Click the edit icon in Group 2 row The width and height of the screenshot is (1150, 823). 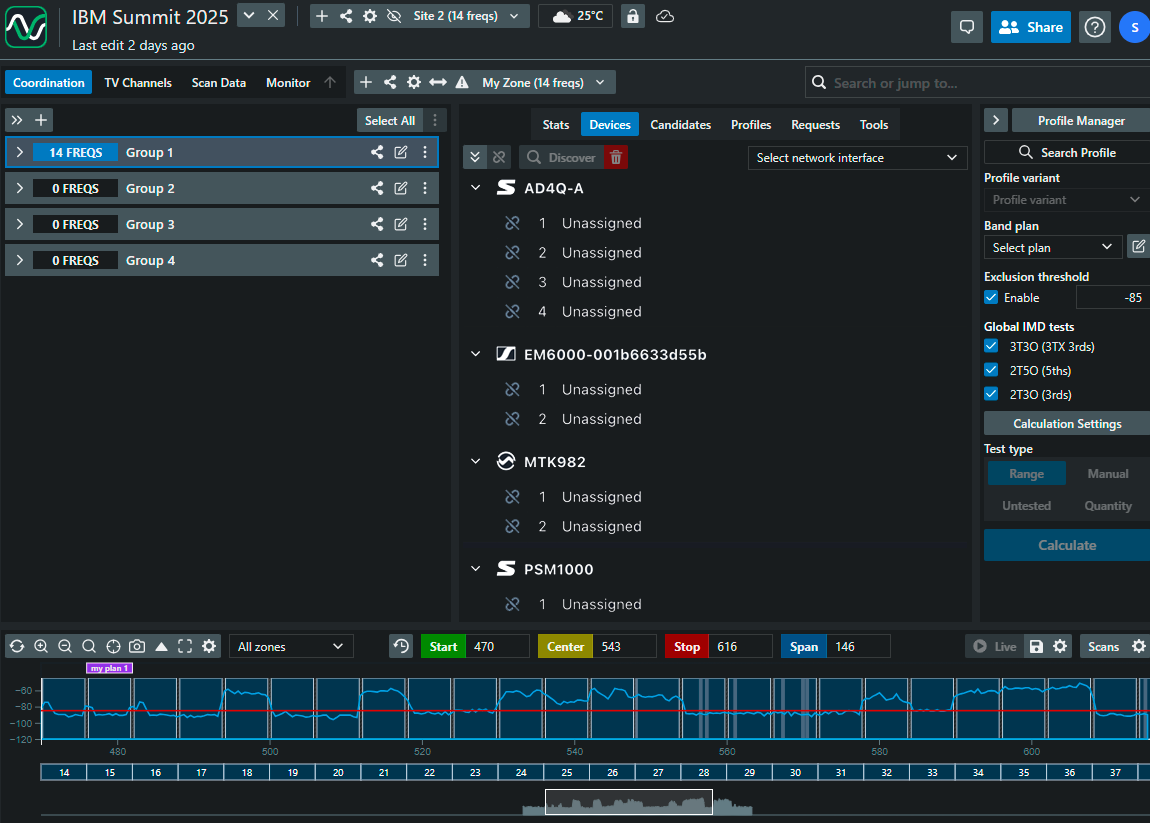click(400, 189)
